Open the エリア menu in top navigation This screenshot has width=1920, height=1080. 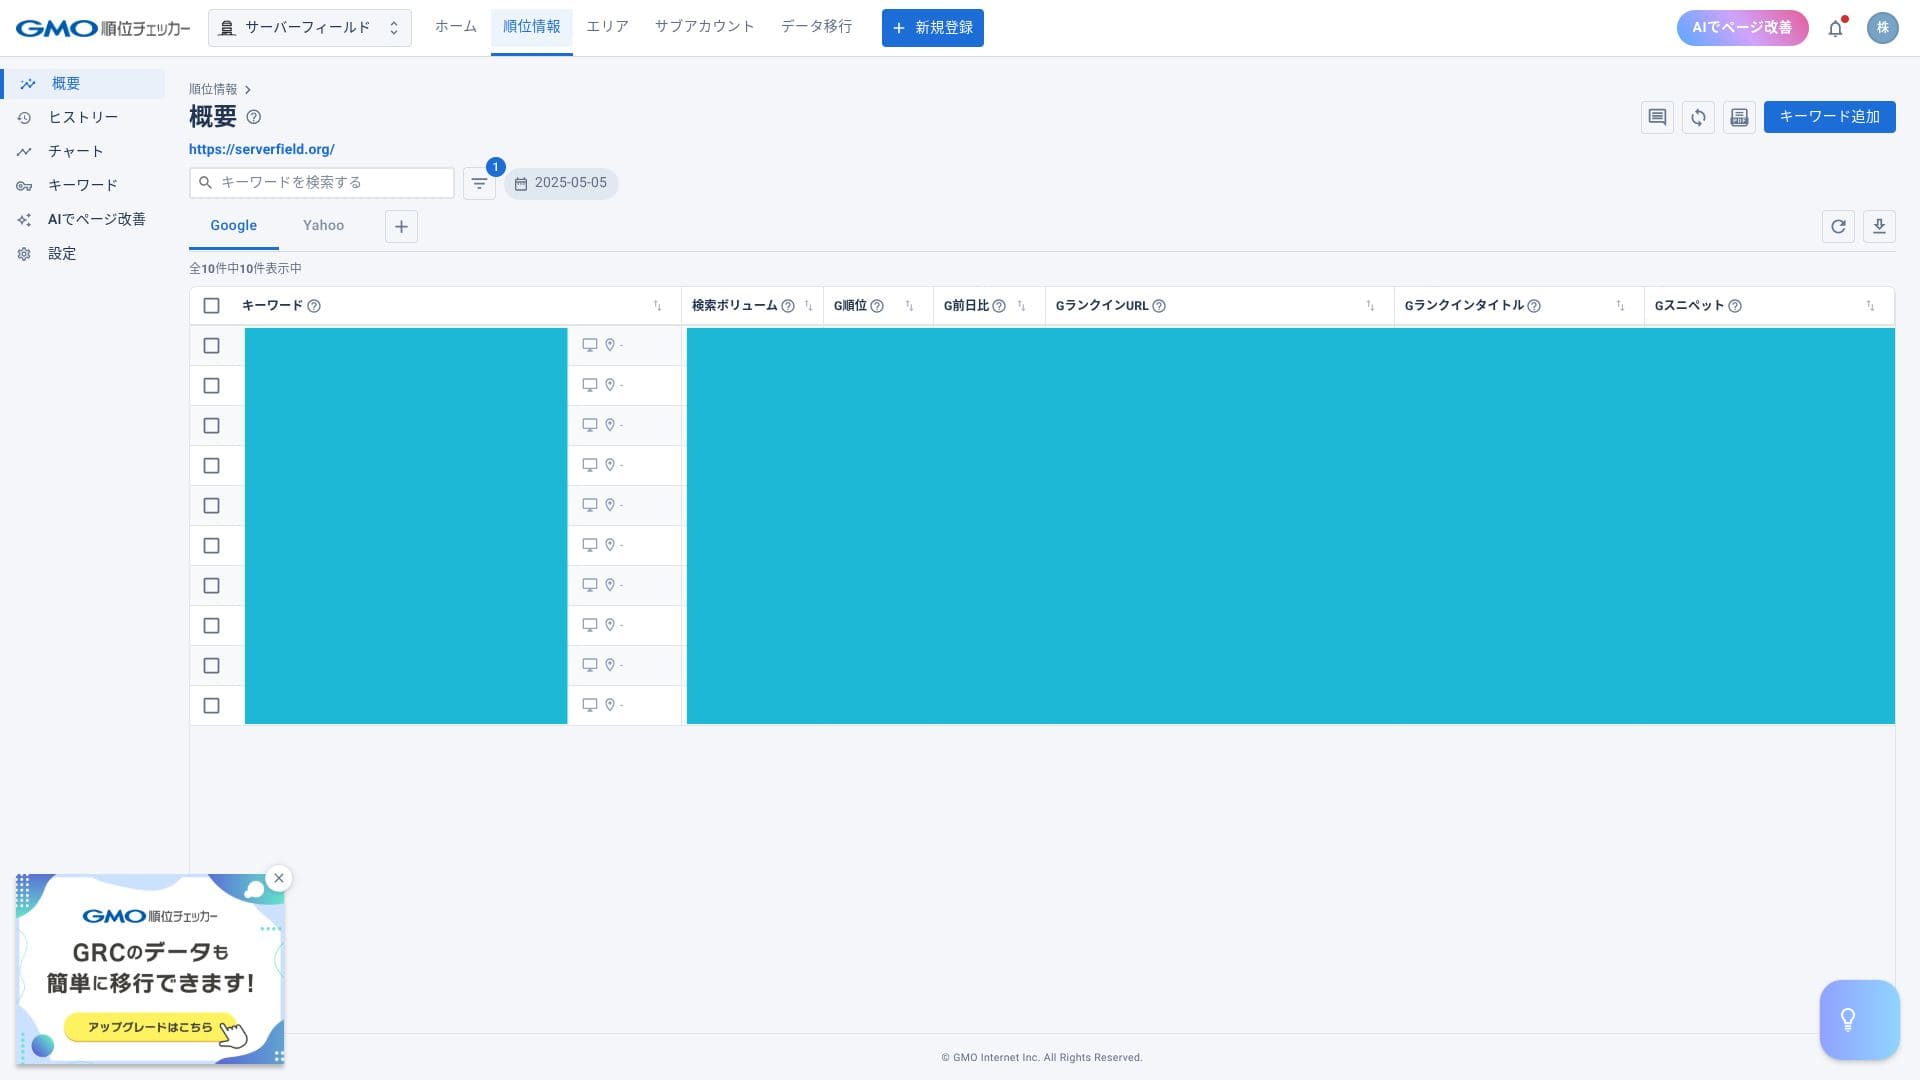click(x=607, y=27)
